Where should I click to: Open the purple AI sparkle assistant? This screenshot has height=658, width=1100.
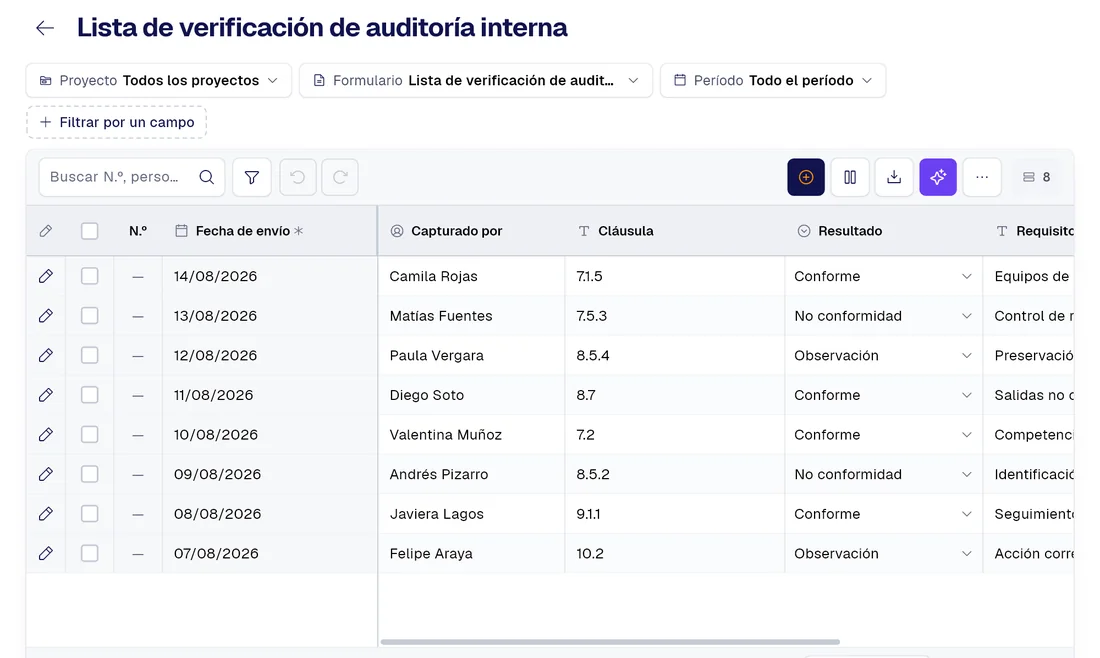938,177
